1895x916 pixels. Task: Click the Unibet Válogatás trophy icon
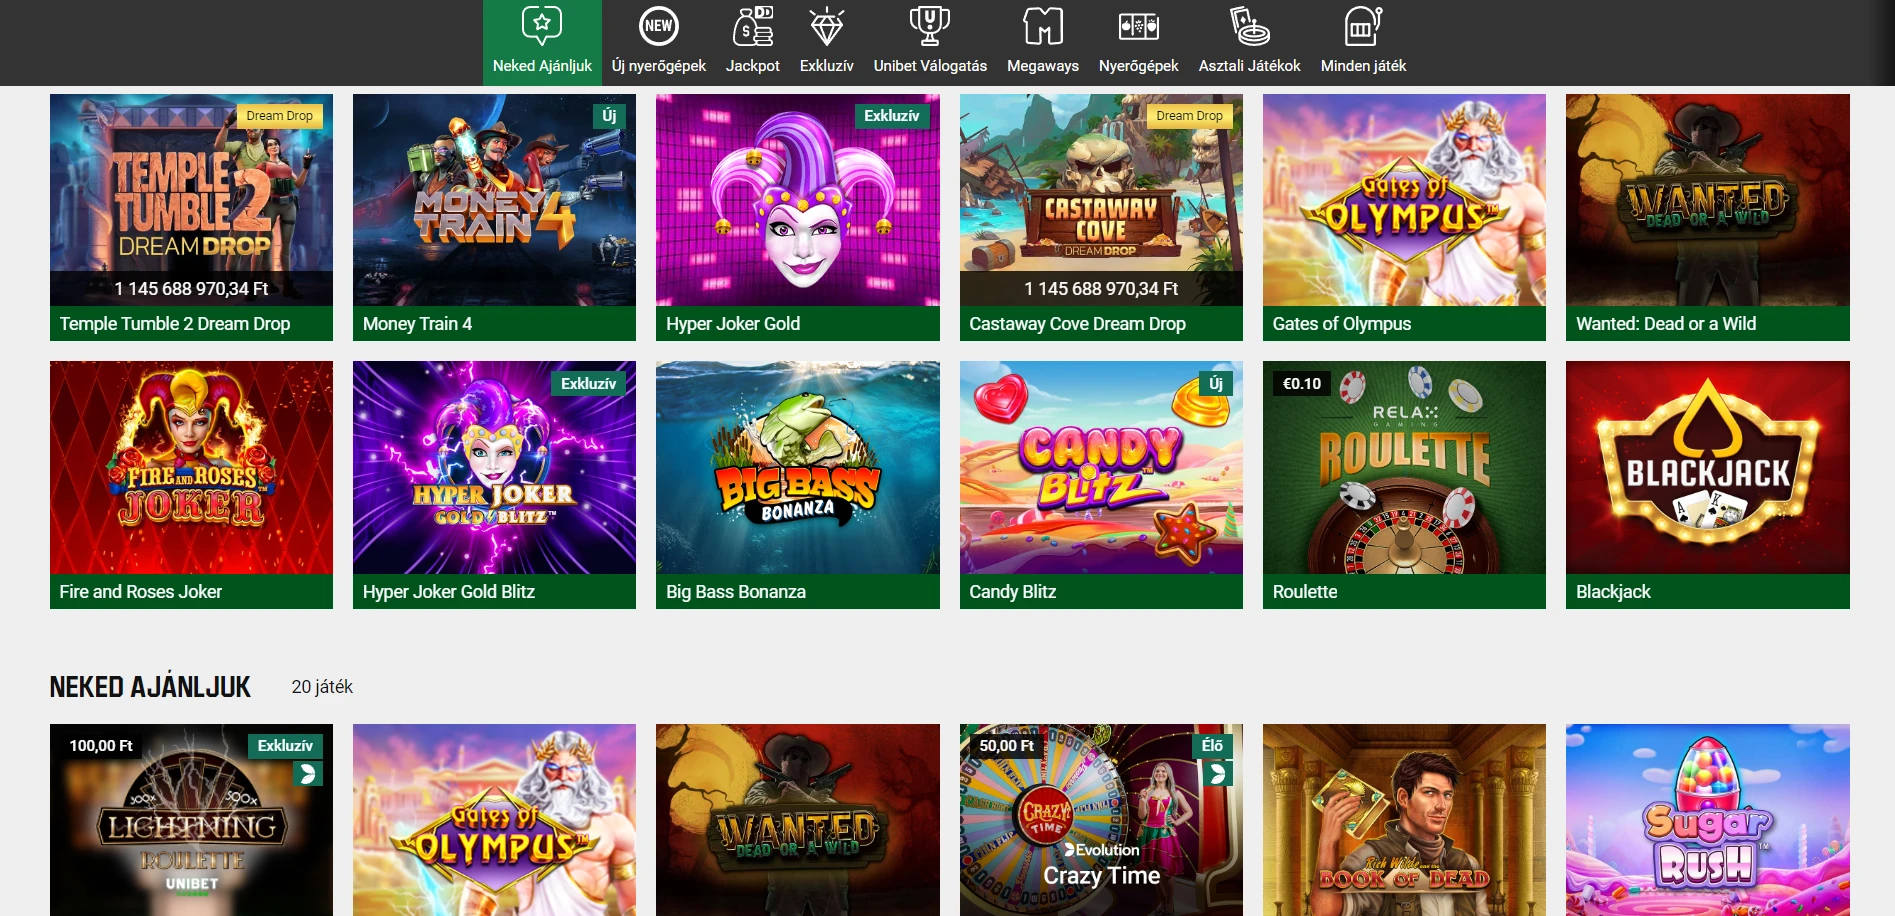pos(929,26)
